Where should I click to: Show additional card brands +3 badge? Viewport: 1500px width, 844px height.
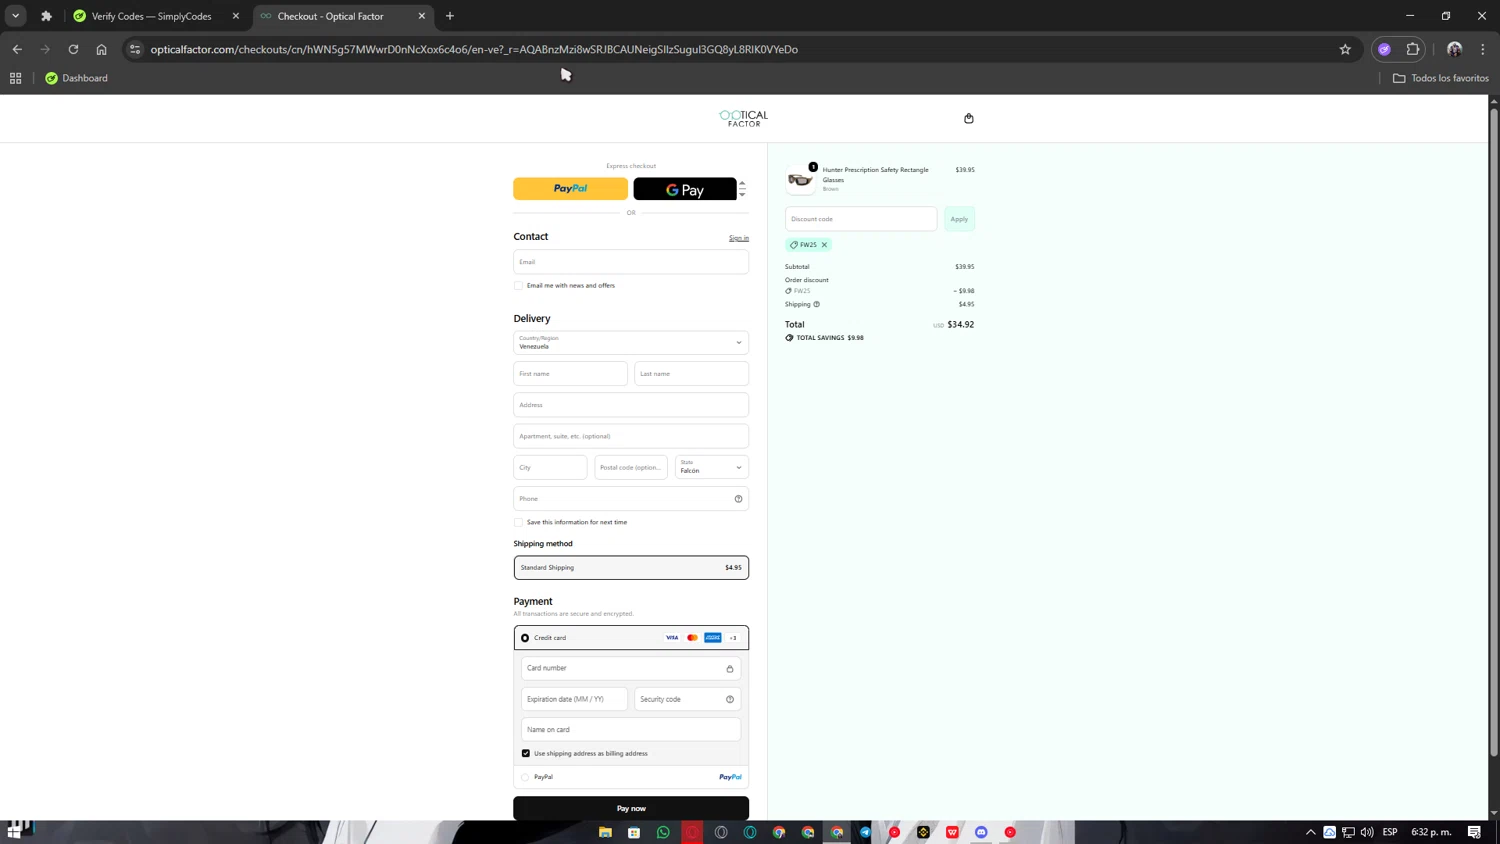point(733,638)
